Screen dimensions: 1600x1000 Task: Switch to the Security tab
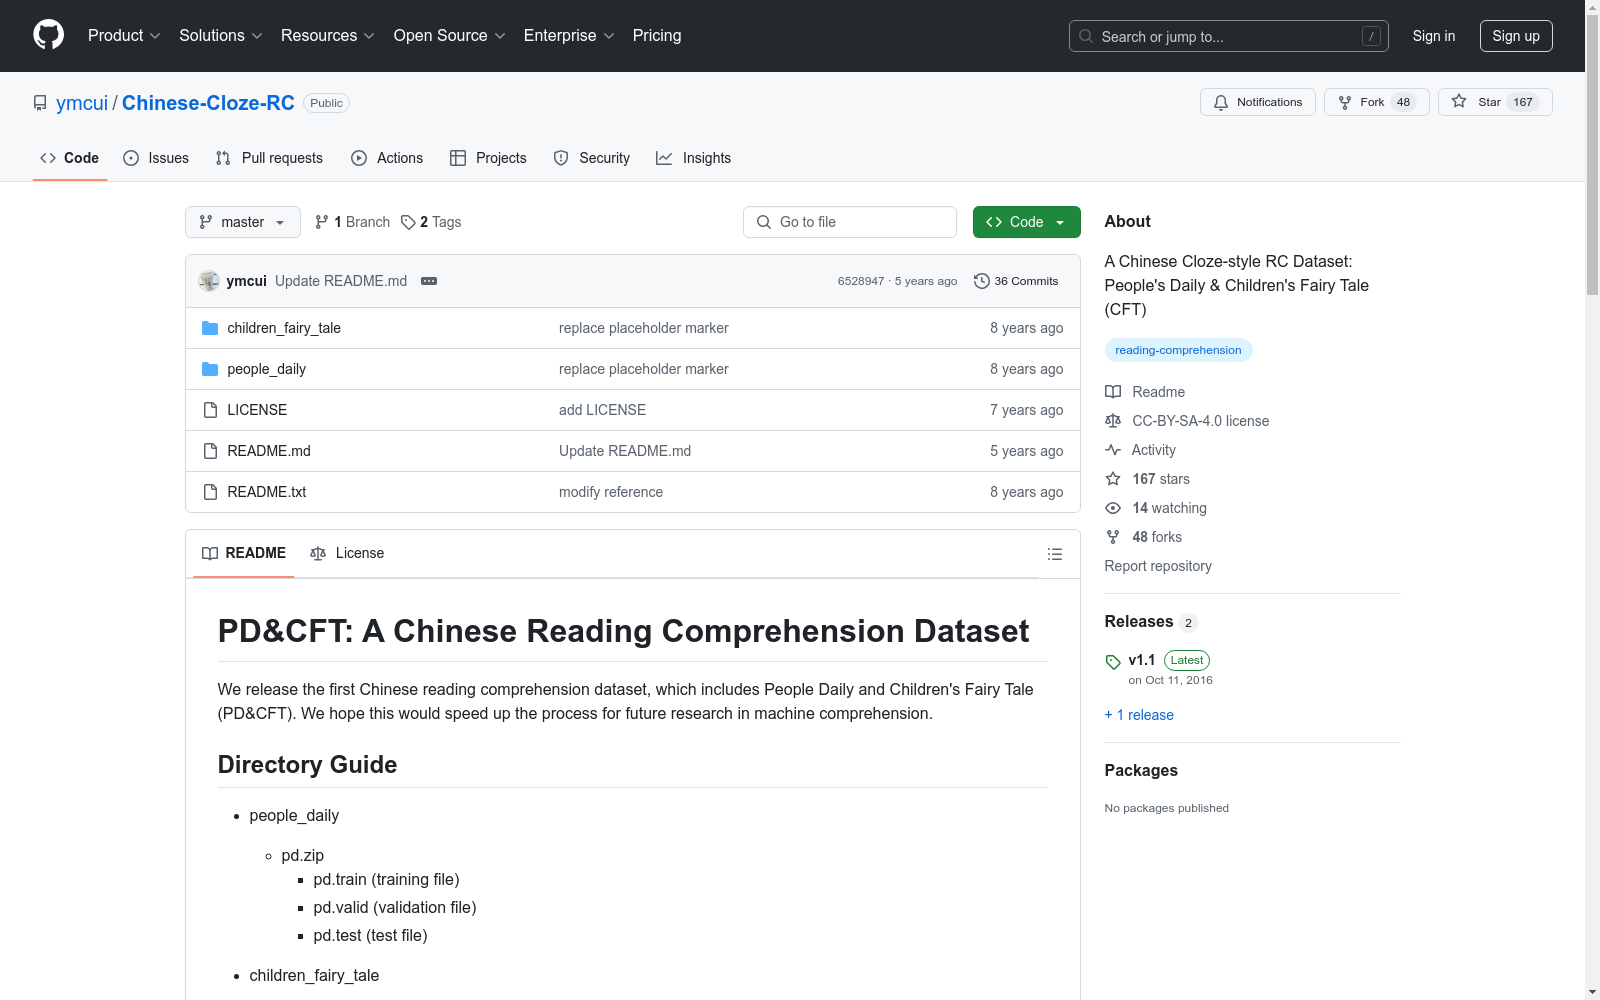[x=592, y=158]
